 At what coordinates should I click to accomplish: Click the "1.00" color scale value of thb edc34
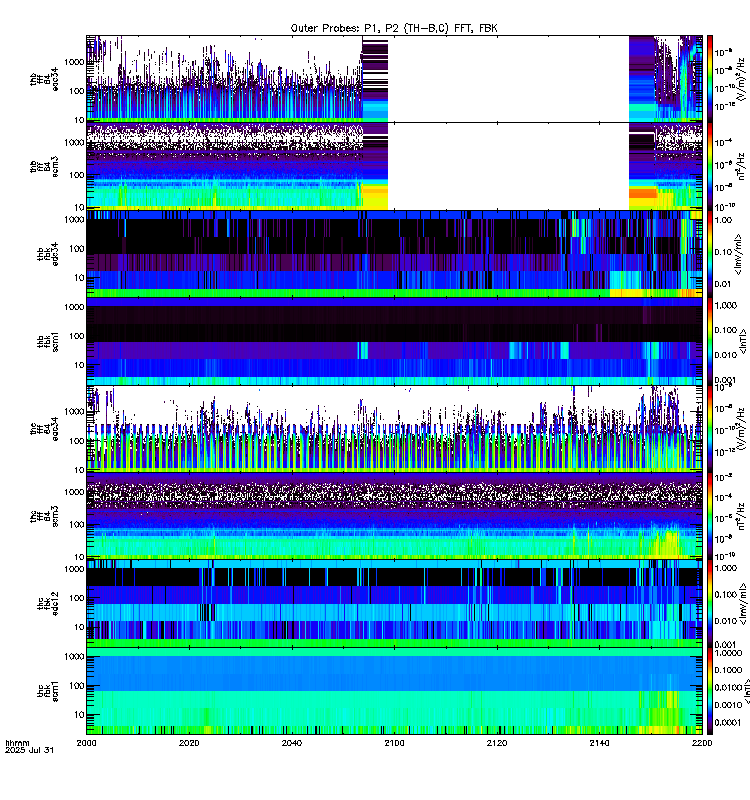pyautogui.click(x=723, y=220)
